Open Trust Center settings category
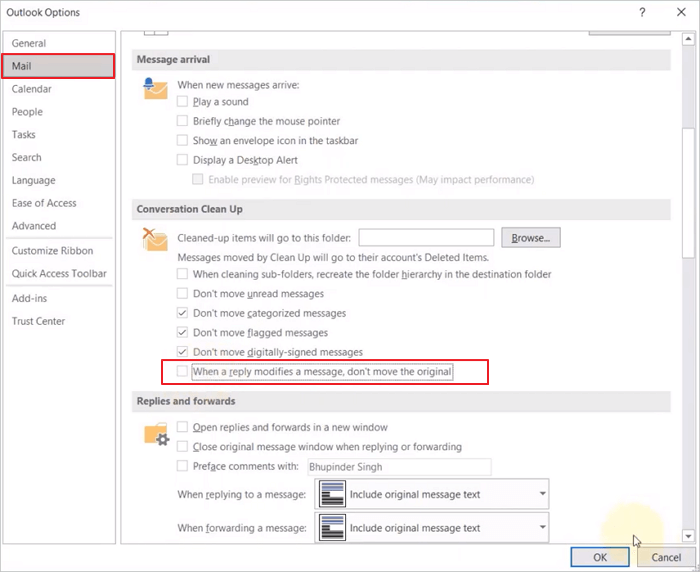 pyautogui.click(x=38, y=321)
